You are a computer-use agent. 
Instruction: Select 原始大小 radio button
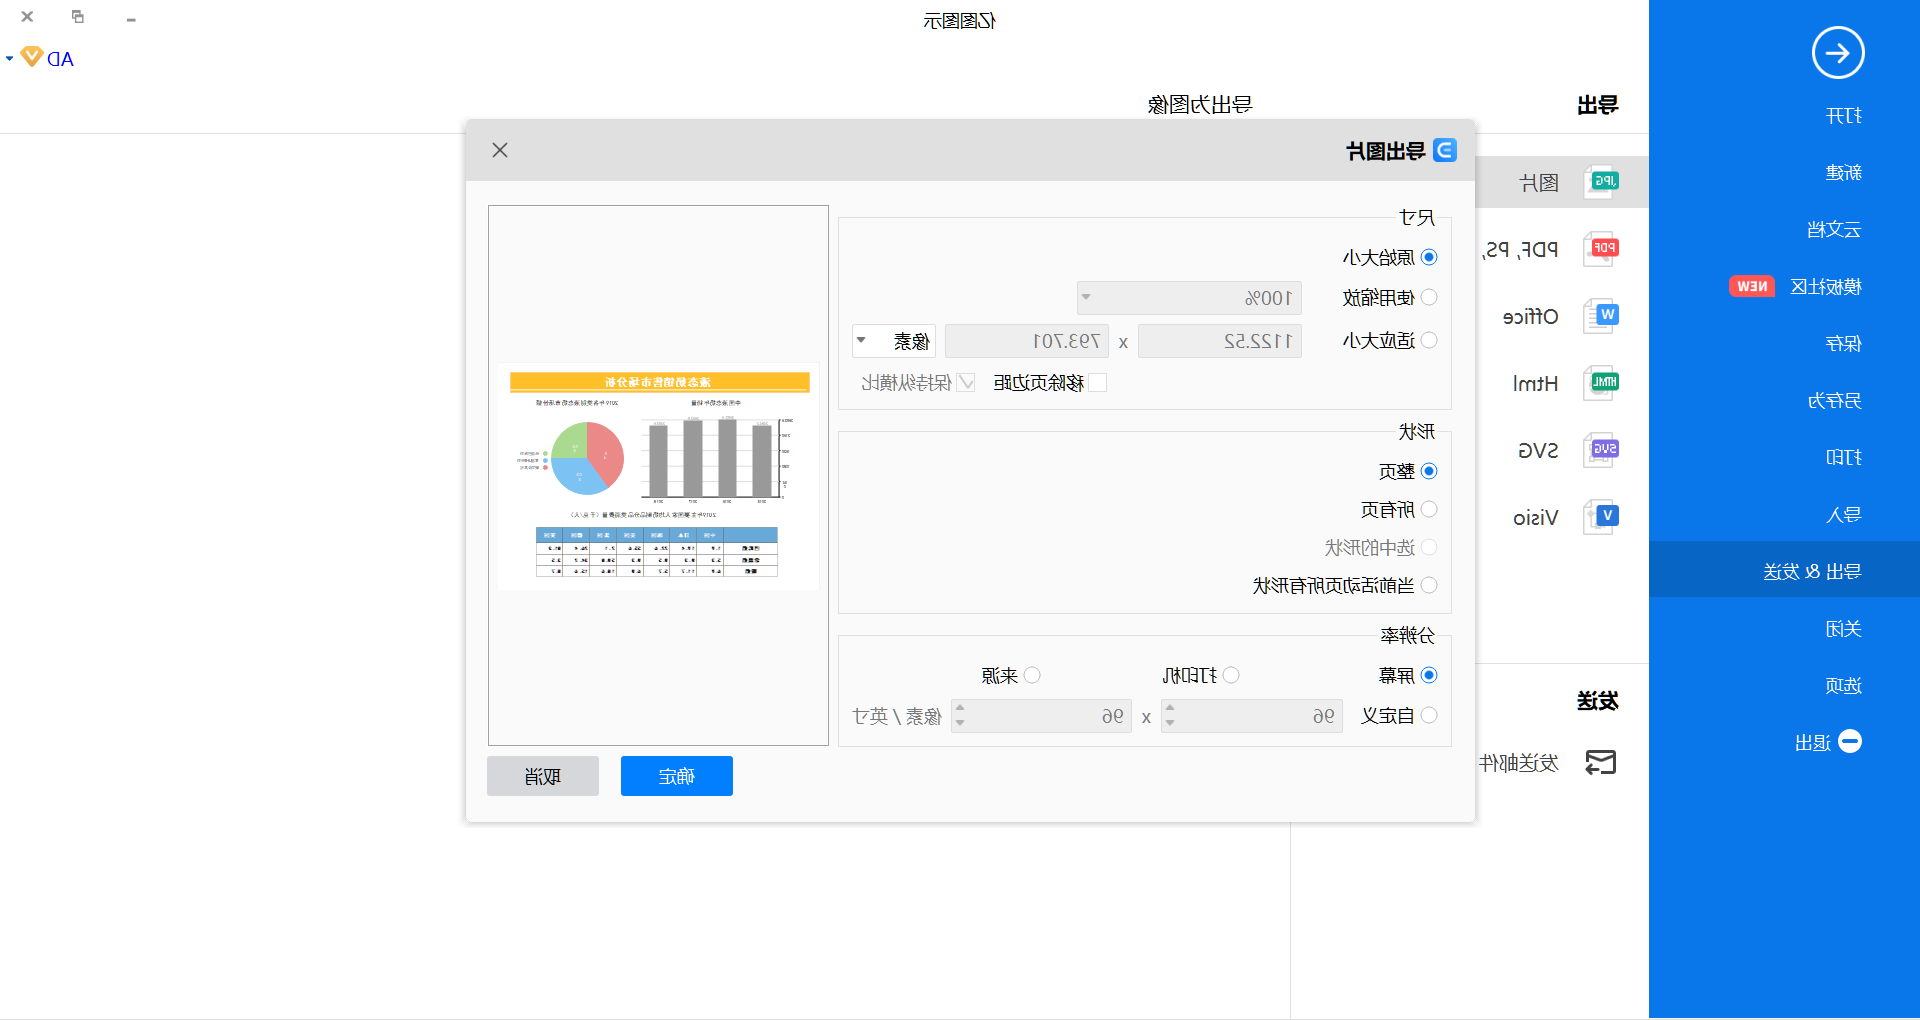(x=1429, y=257)
